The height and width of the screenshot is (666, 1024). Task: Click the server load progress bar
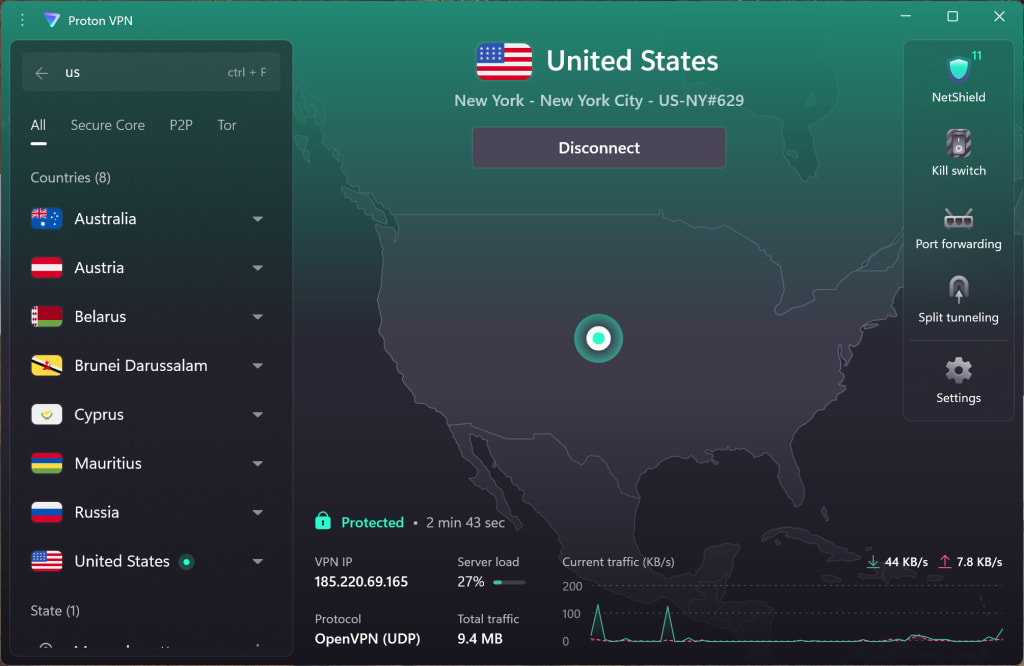[x=509, y=582]
